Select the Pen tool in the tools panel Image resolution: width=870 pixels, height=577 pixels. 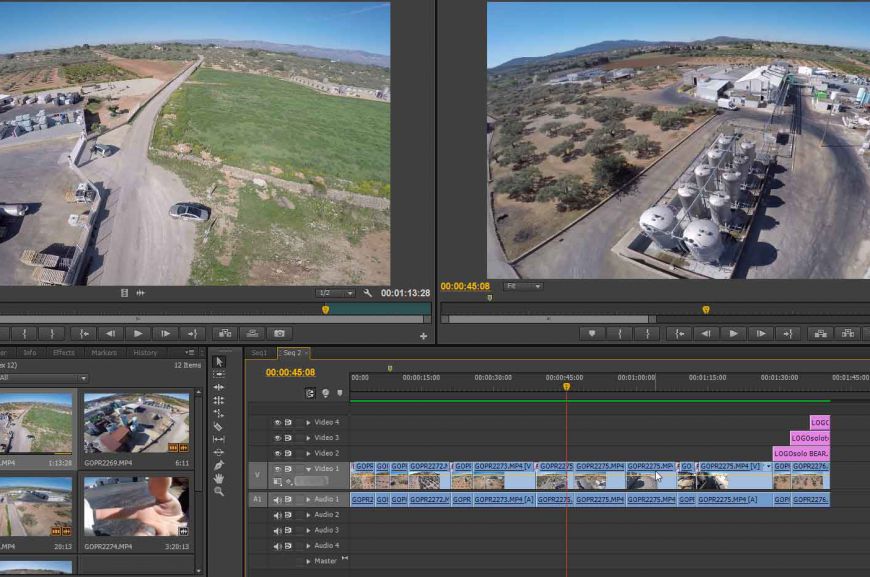pos(219,465)
